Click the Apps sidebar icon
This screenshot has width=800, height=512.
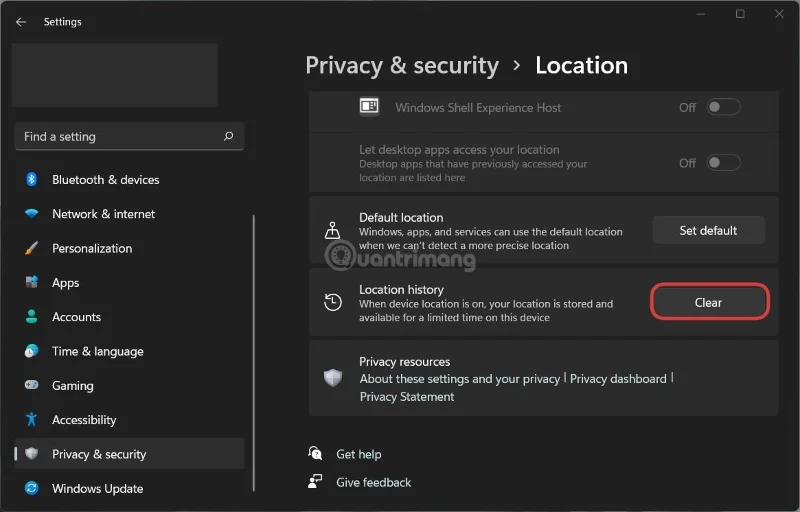[x=32, y=283]
